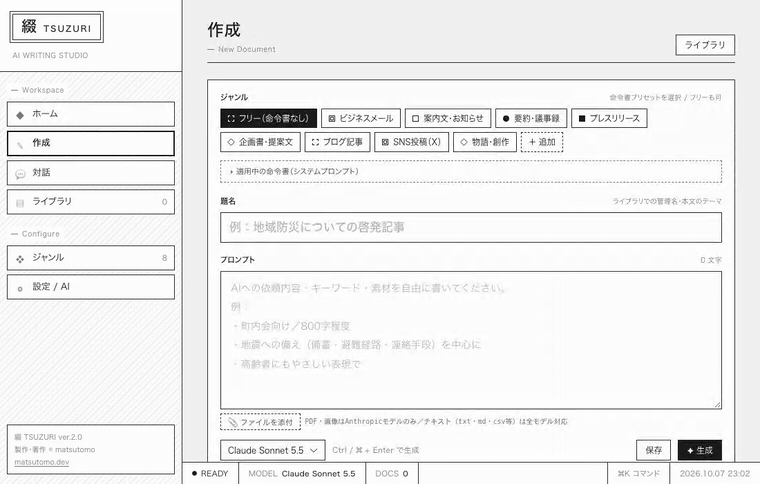Viewport: 760px width, 484px height.
Task: Select the 企画書・提案文 genre
Action: click(260, 142)
